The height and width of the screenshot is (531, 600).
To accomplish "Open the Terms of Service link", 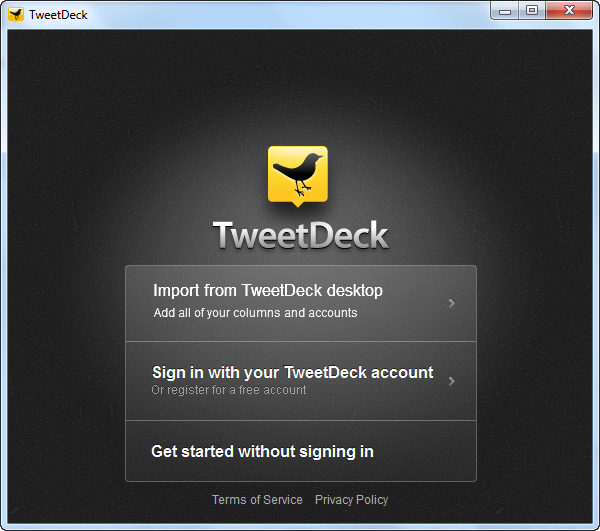I will pyautogui.click(x=257, y=500).
